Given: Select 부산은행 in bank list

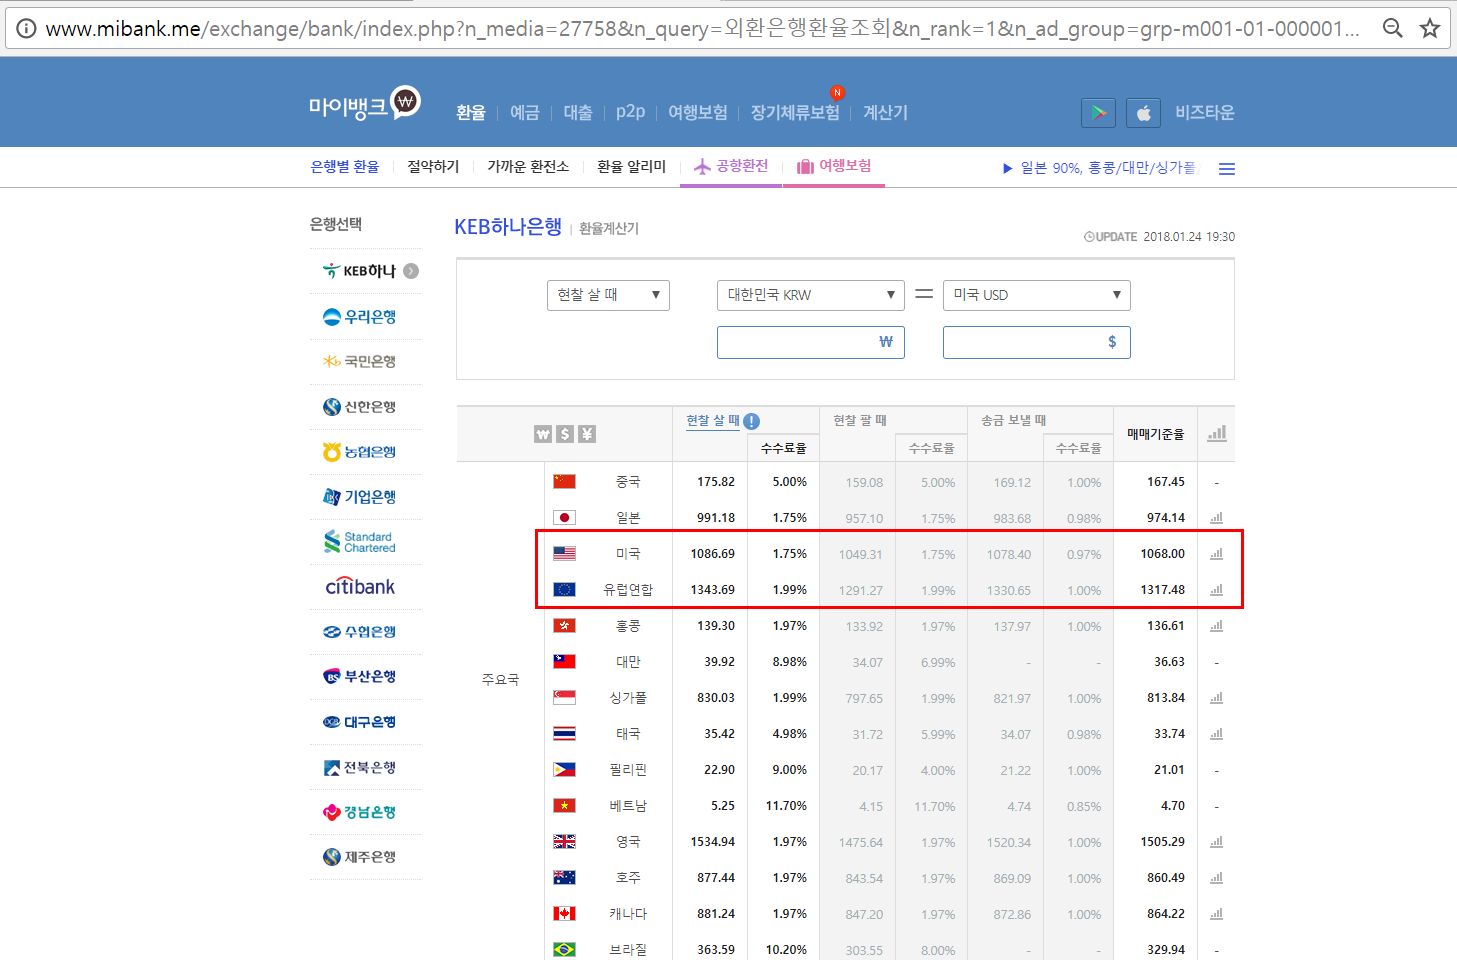Looking at the screenshot, I should click(x=360, y=677).
